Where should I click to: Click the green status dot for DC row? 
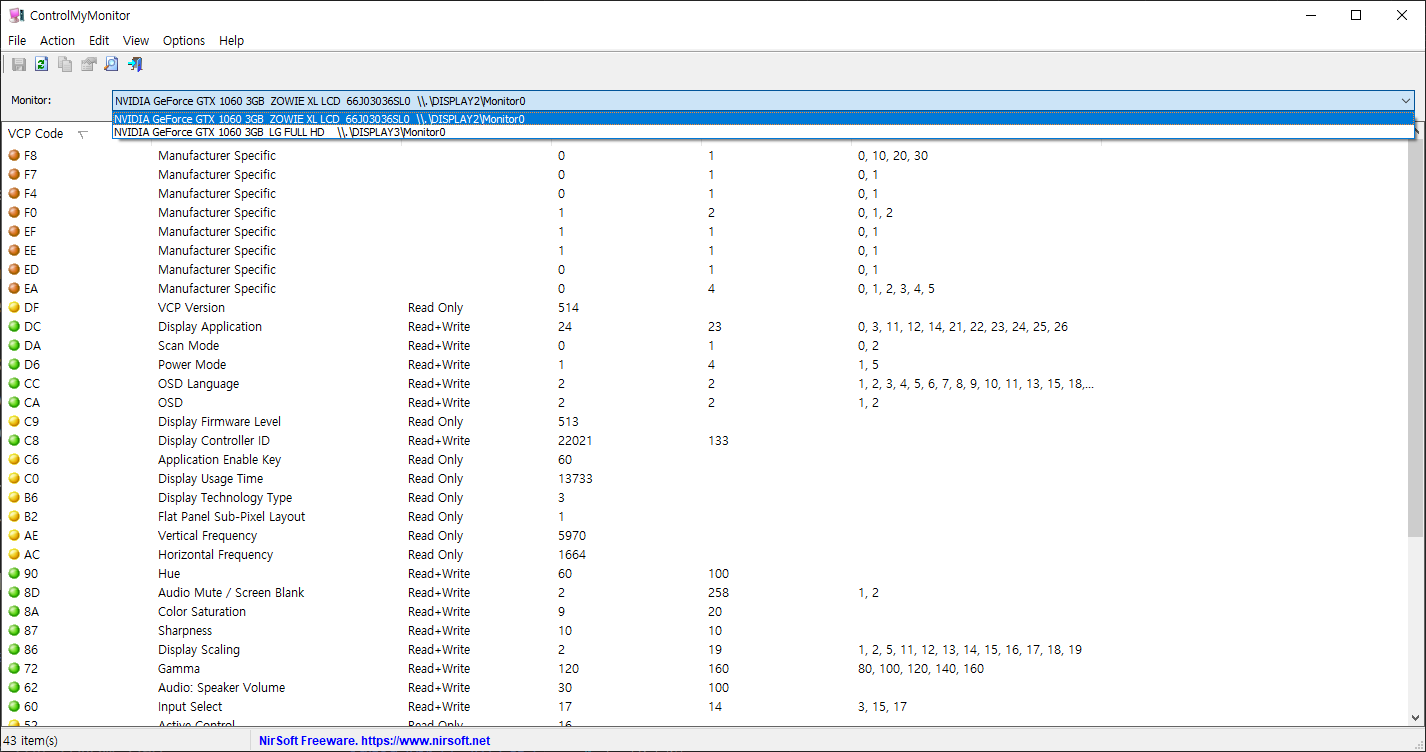click(14, 327)
